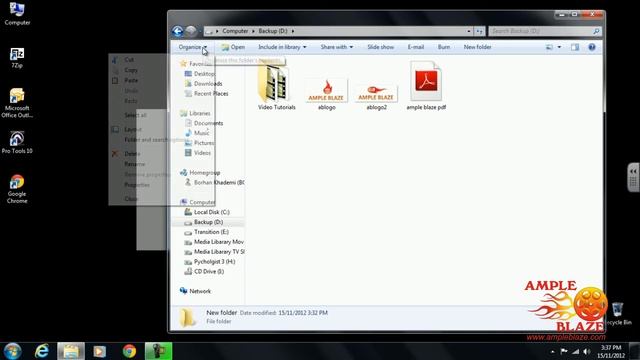Viewport: 640px width, 360px height.
Task: Open the Organize menu
Action: point(193,47)
